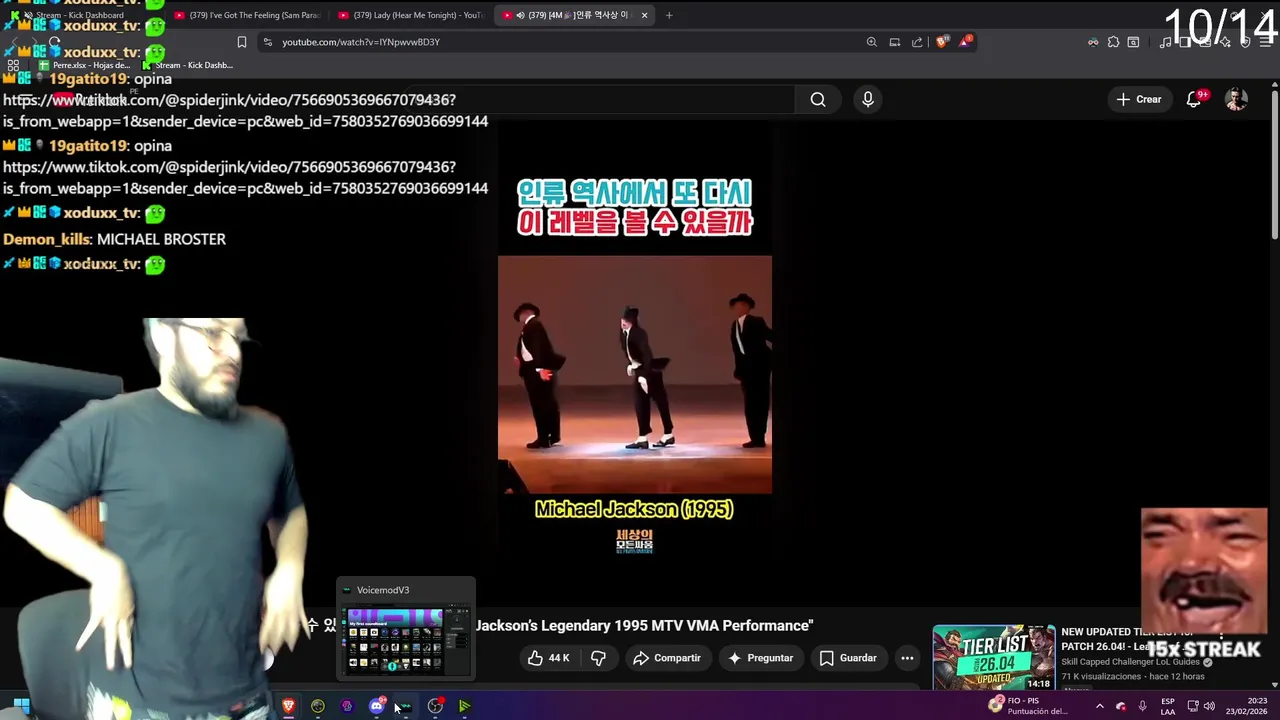This screenshot has height=720, width=1280.
Task: Switch to Stream - Kick Dashboard tab
Action: point(80,15)
